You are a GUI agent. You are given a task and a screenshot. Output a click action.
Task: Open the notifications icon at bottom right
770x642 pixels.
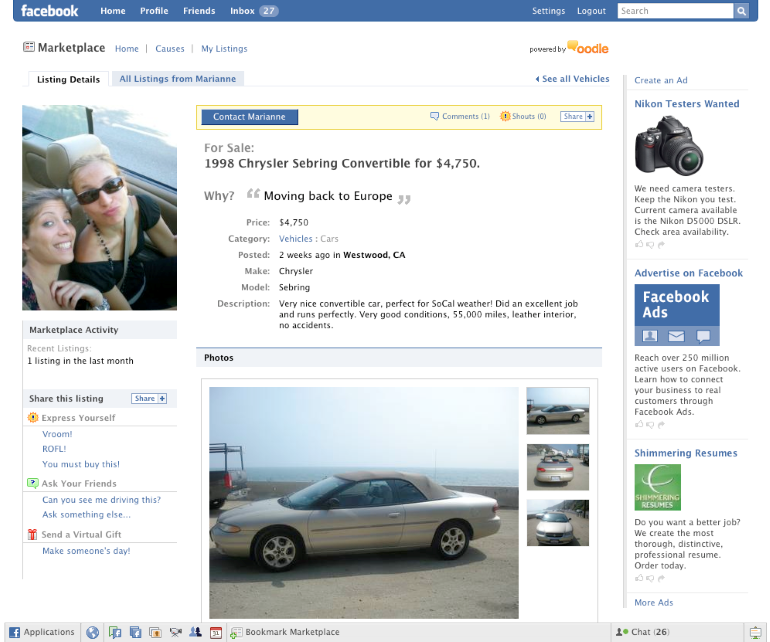[x=756, y=632]
